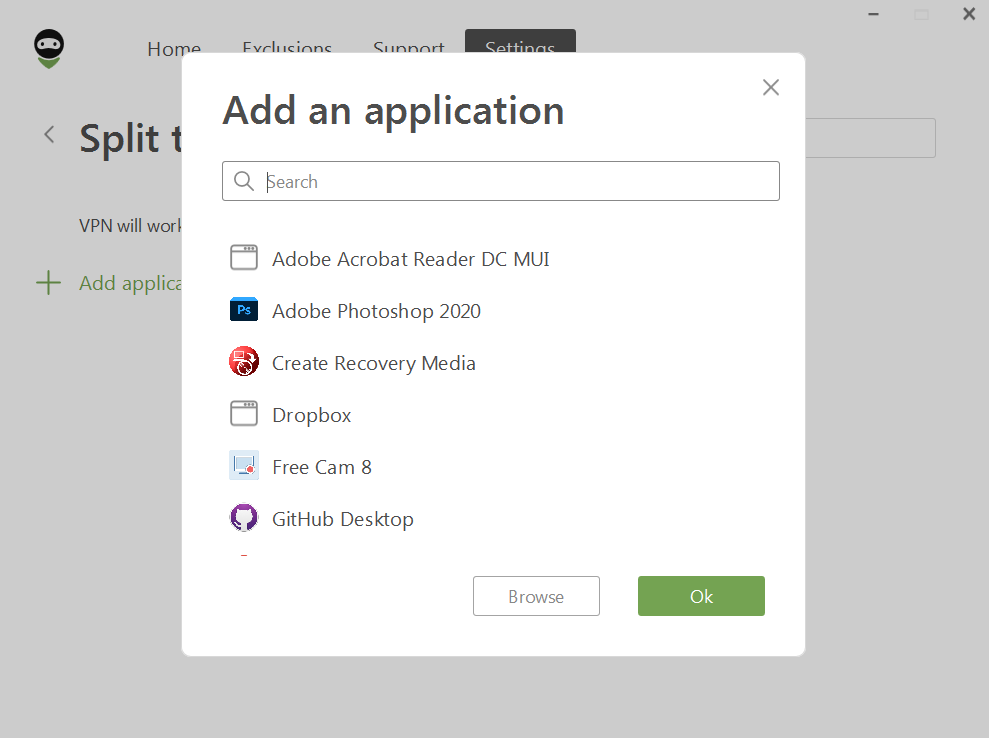This screenshot has width=989, height=738.
Task: Click the Add application link behind dialog
Action: click(x=131, y=283)
